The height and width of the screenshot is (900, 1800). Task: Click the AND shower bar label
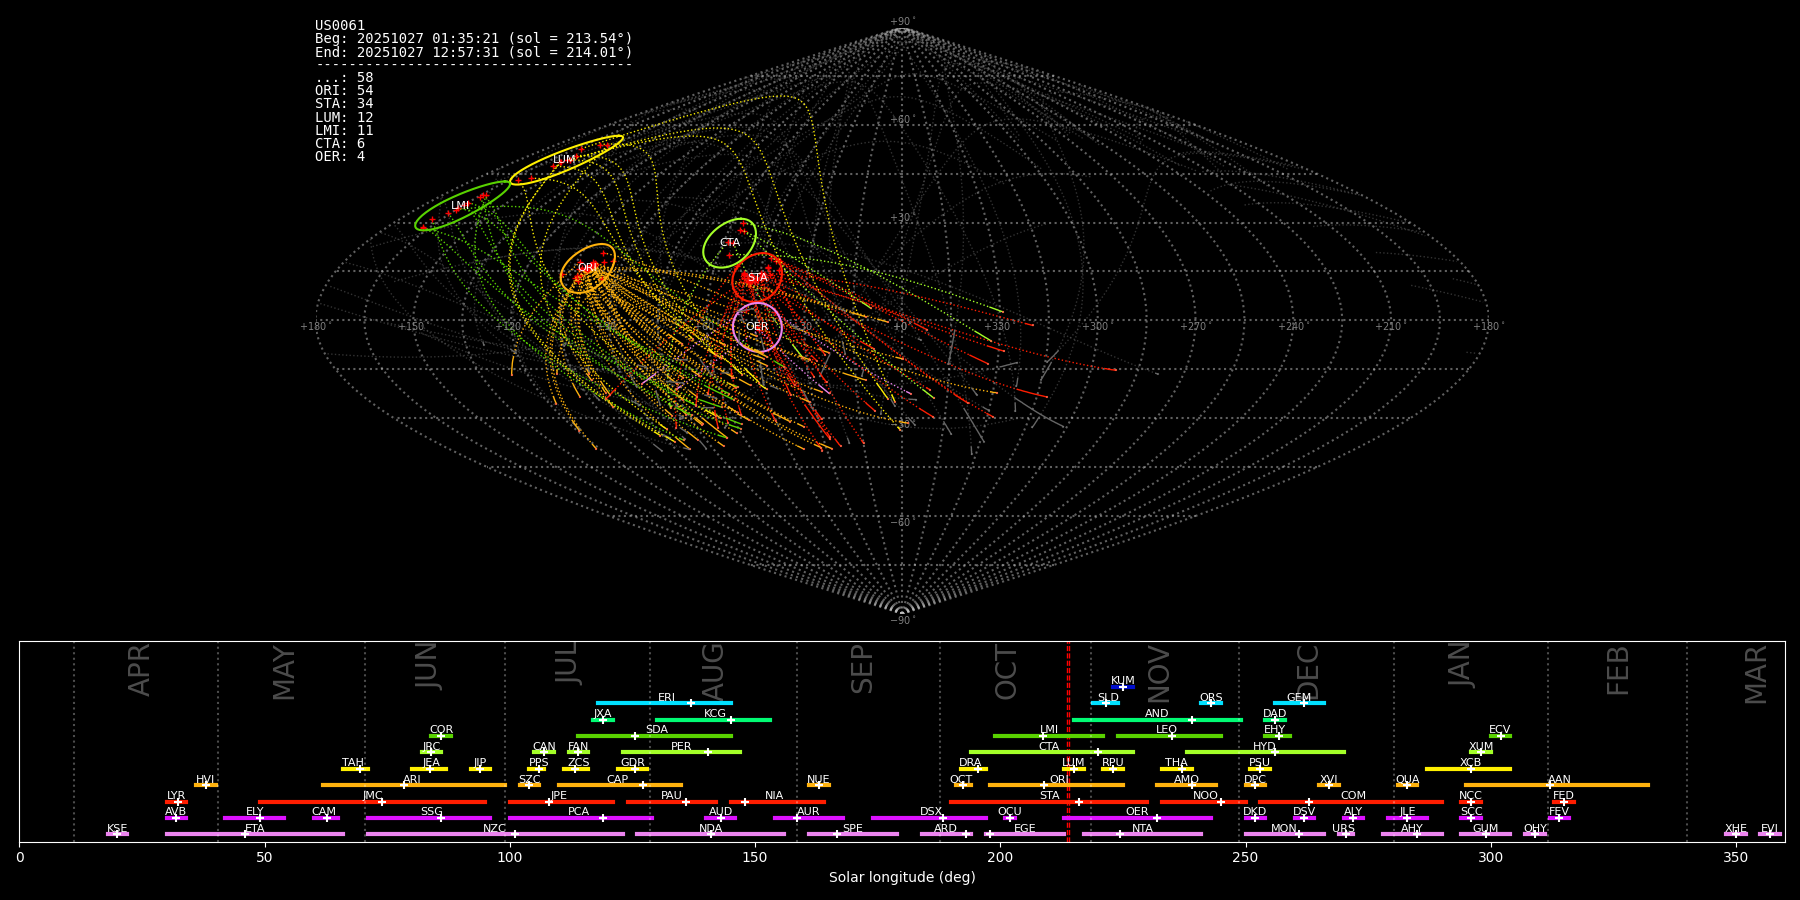[1157, 714]
